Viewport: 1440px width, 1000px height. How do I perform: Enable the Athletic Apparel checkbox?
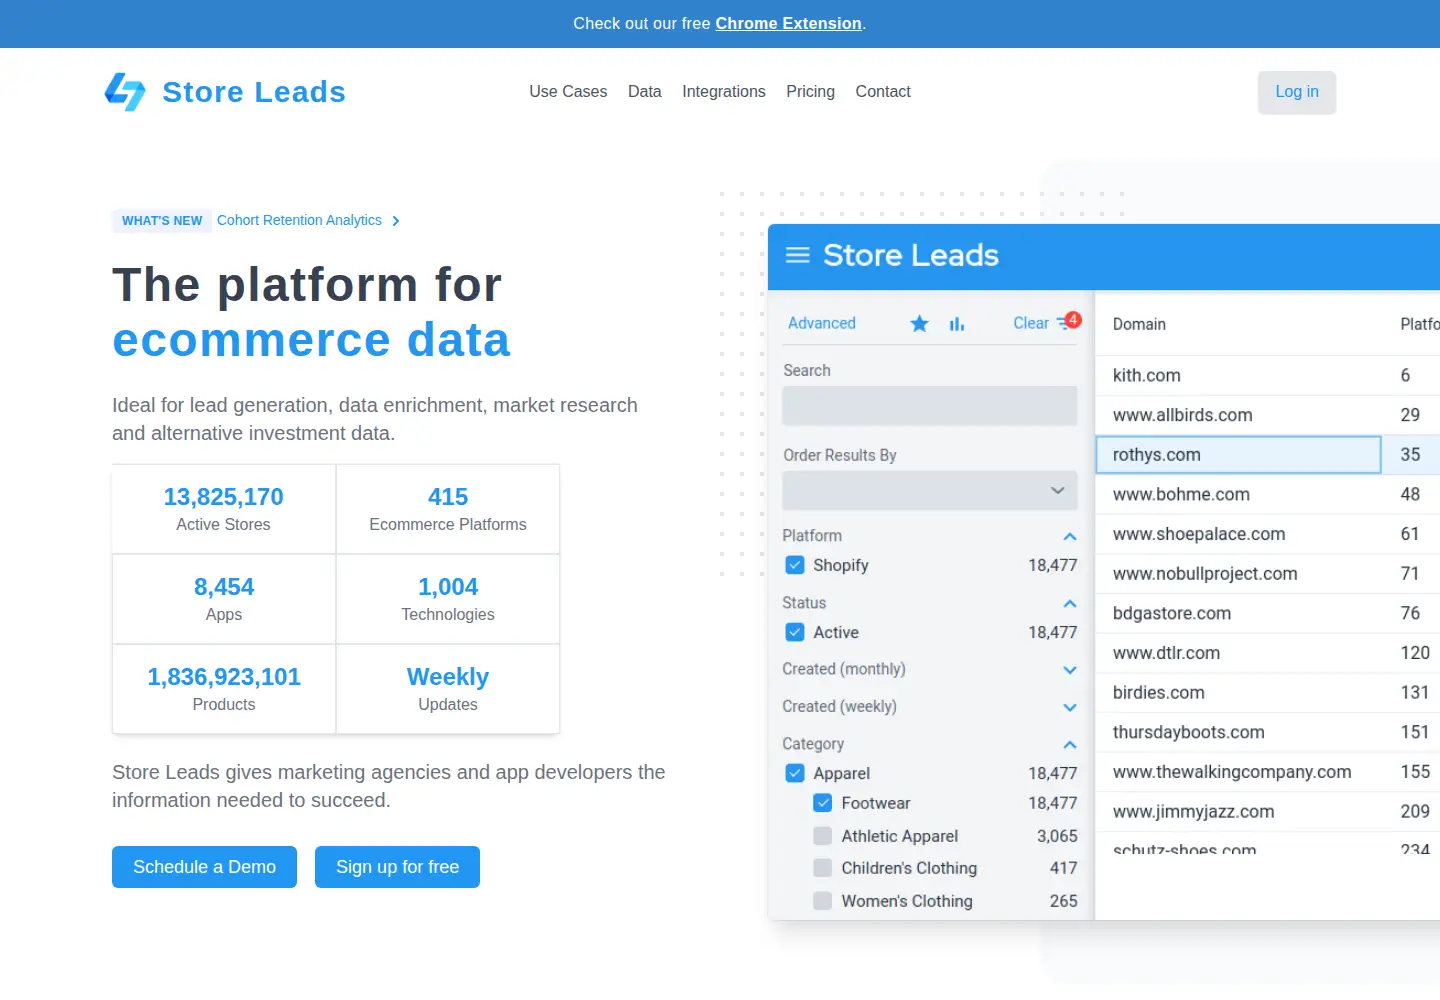pyautogui.click(x=823, y=836)
